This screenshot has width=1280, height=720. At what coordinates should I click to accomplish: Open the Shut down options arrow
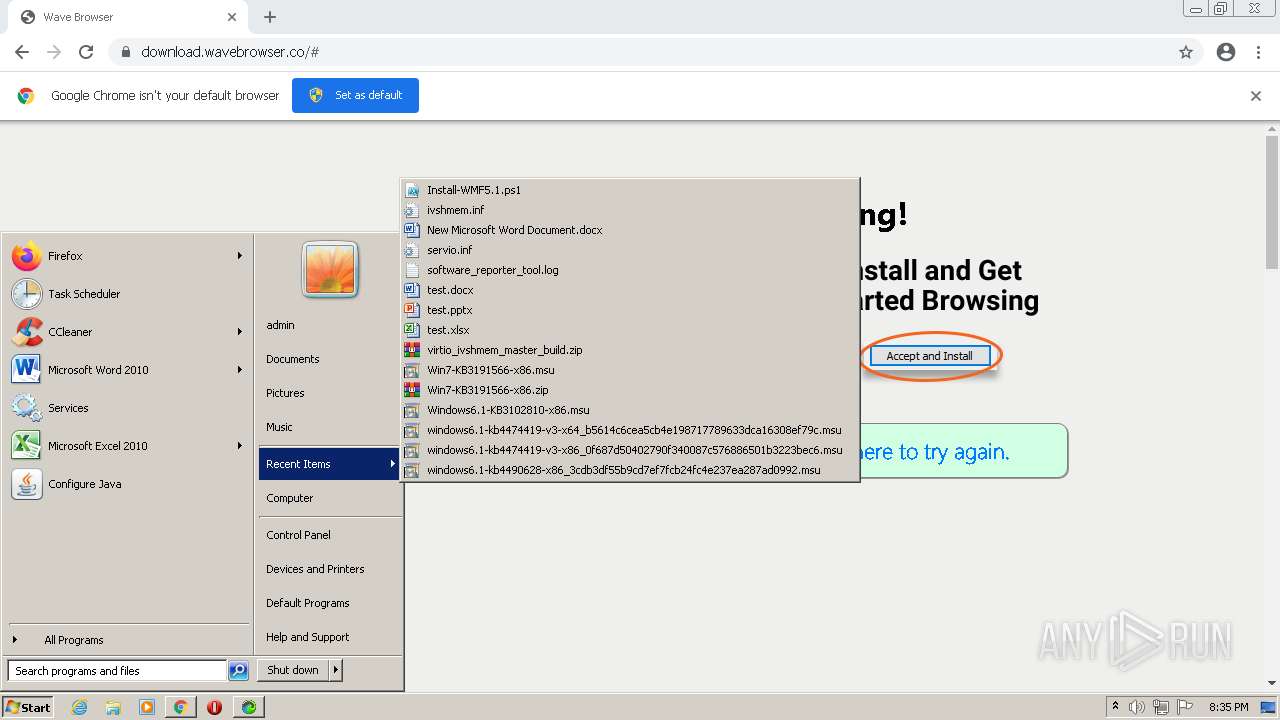point(336,670)
